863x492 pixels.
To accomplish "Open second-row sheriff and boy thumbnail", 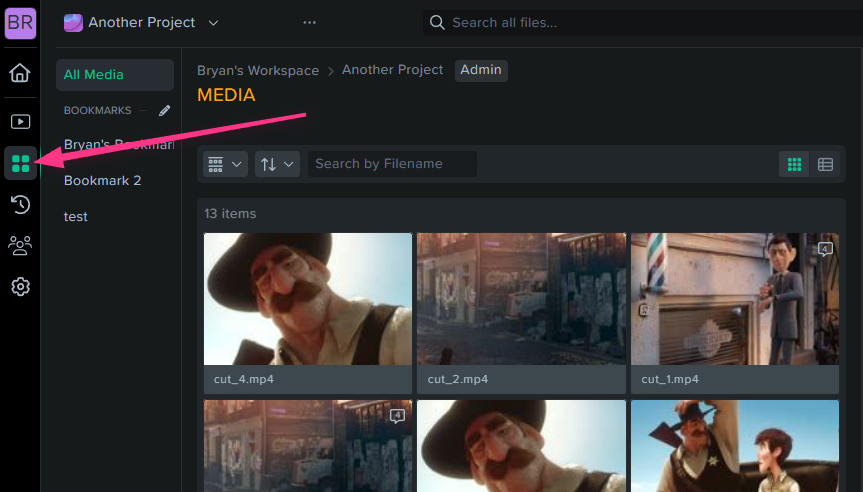I will click(x=735, y=446).
